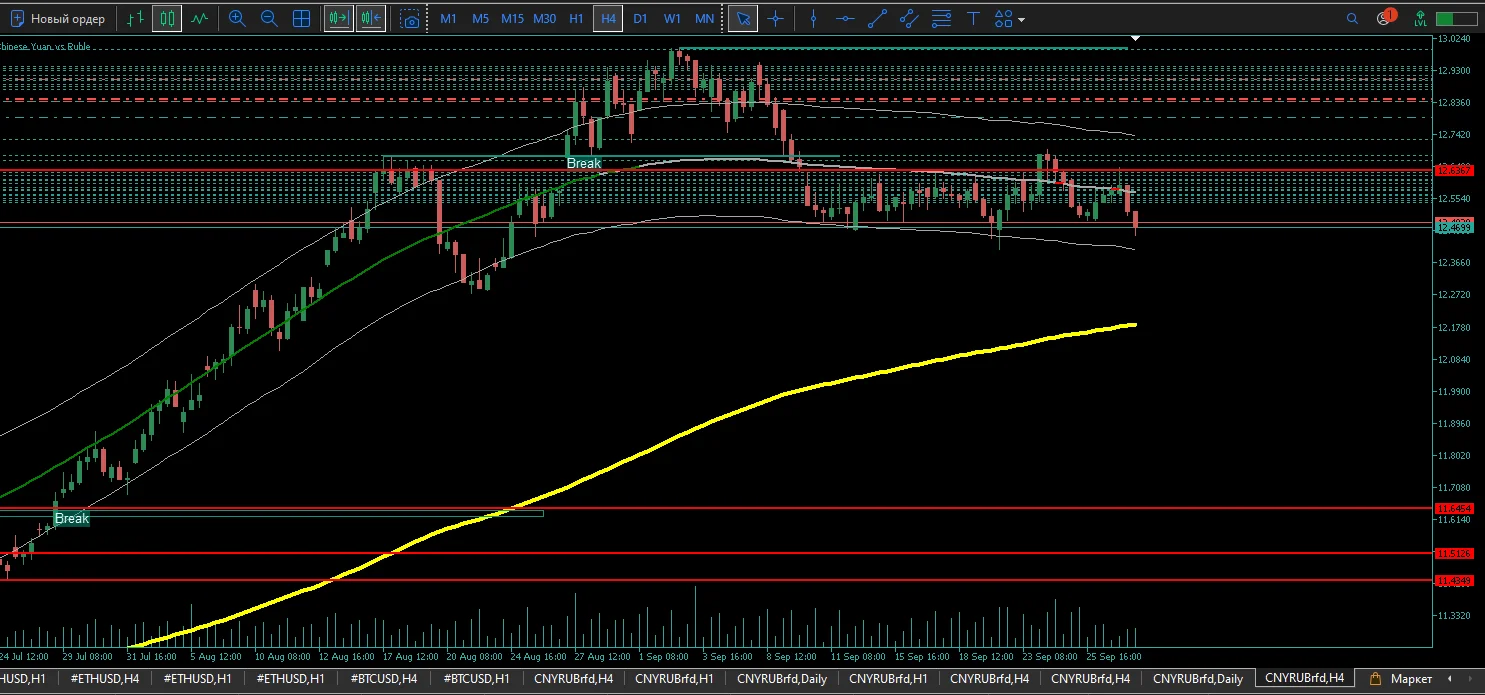Set timeframe to MN monthly
Image resolution: width=1485 pixels, height=695 pixels.
tap(704, 18)
